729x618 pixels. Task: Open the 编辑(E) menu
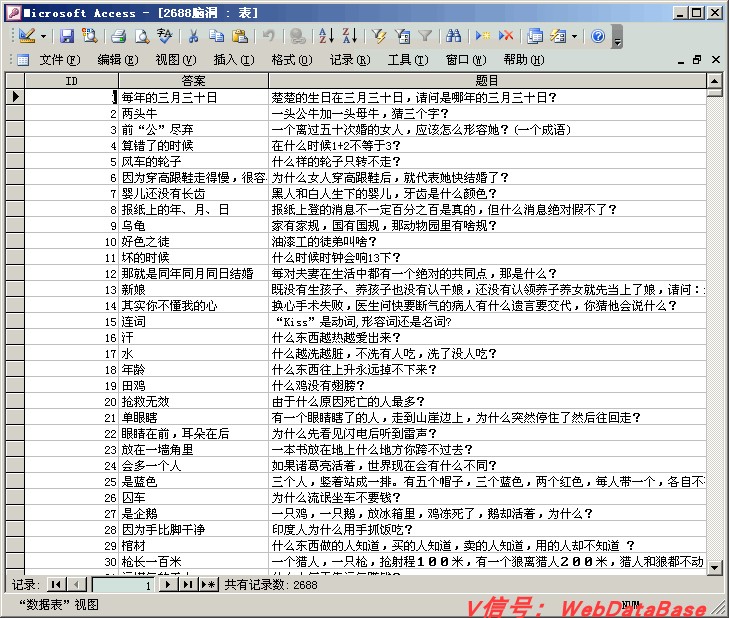click(118, 60)
